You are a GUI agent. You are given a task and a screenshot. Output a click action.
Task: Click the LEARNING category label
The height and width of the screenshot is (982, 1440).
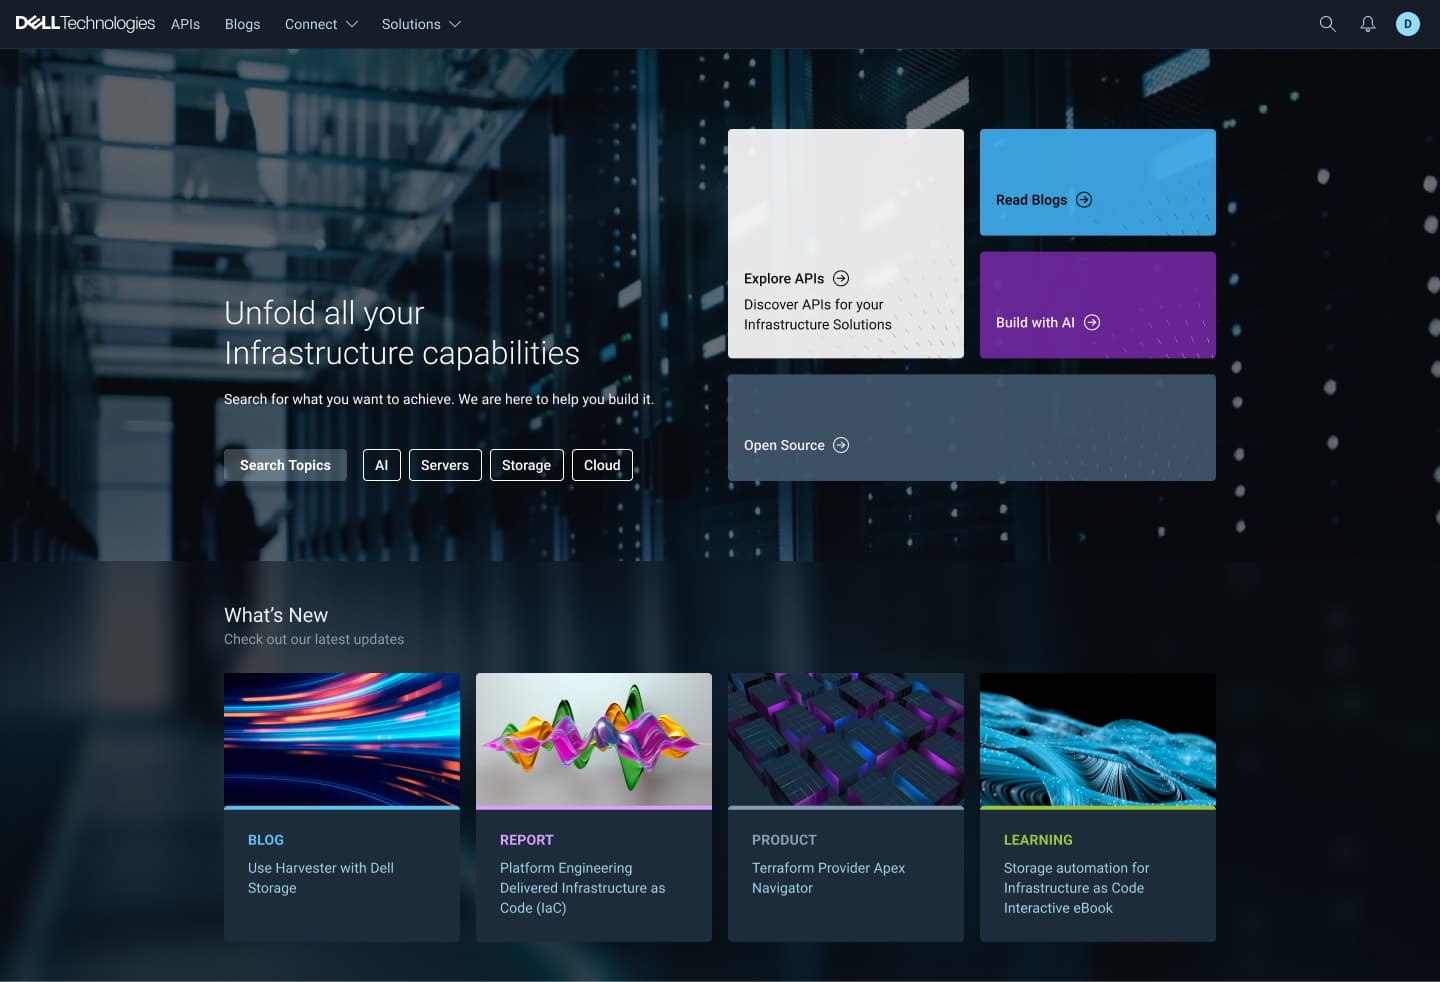[x=1038, y=840]
